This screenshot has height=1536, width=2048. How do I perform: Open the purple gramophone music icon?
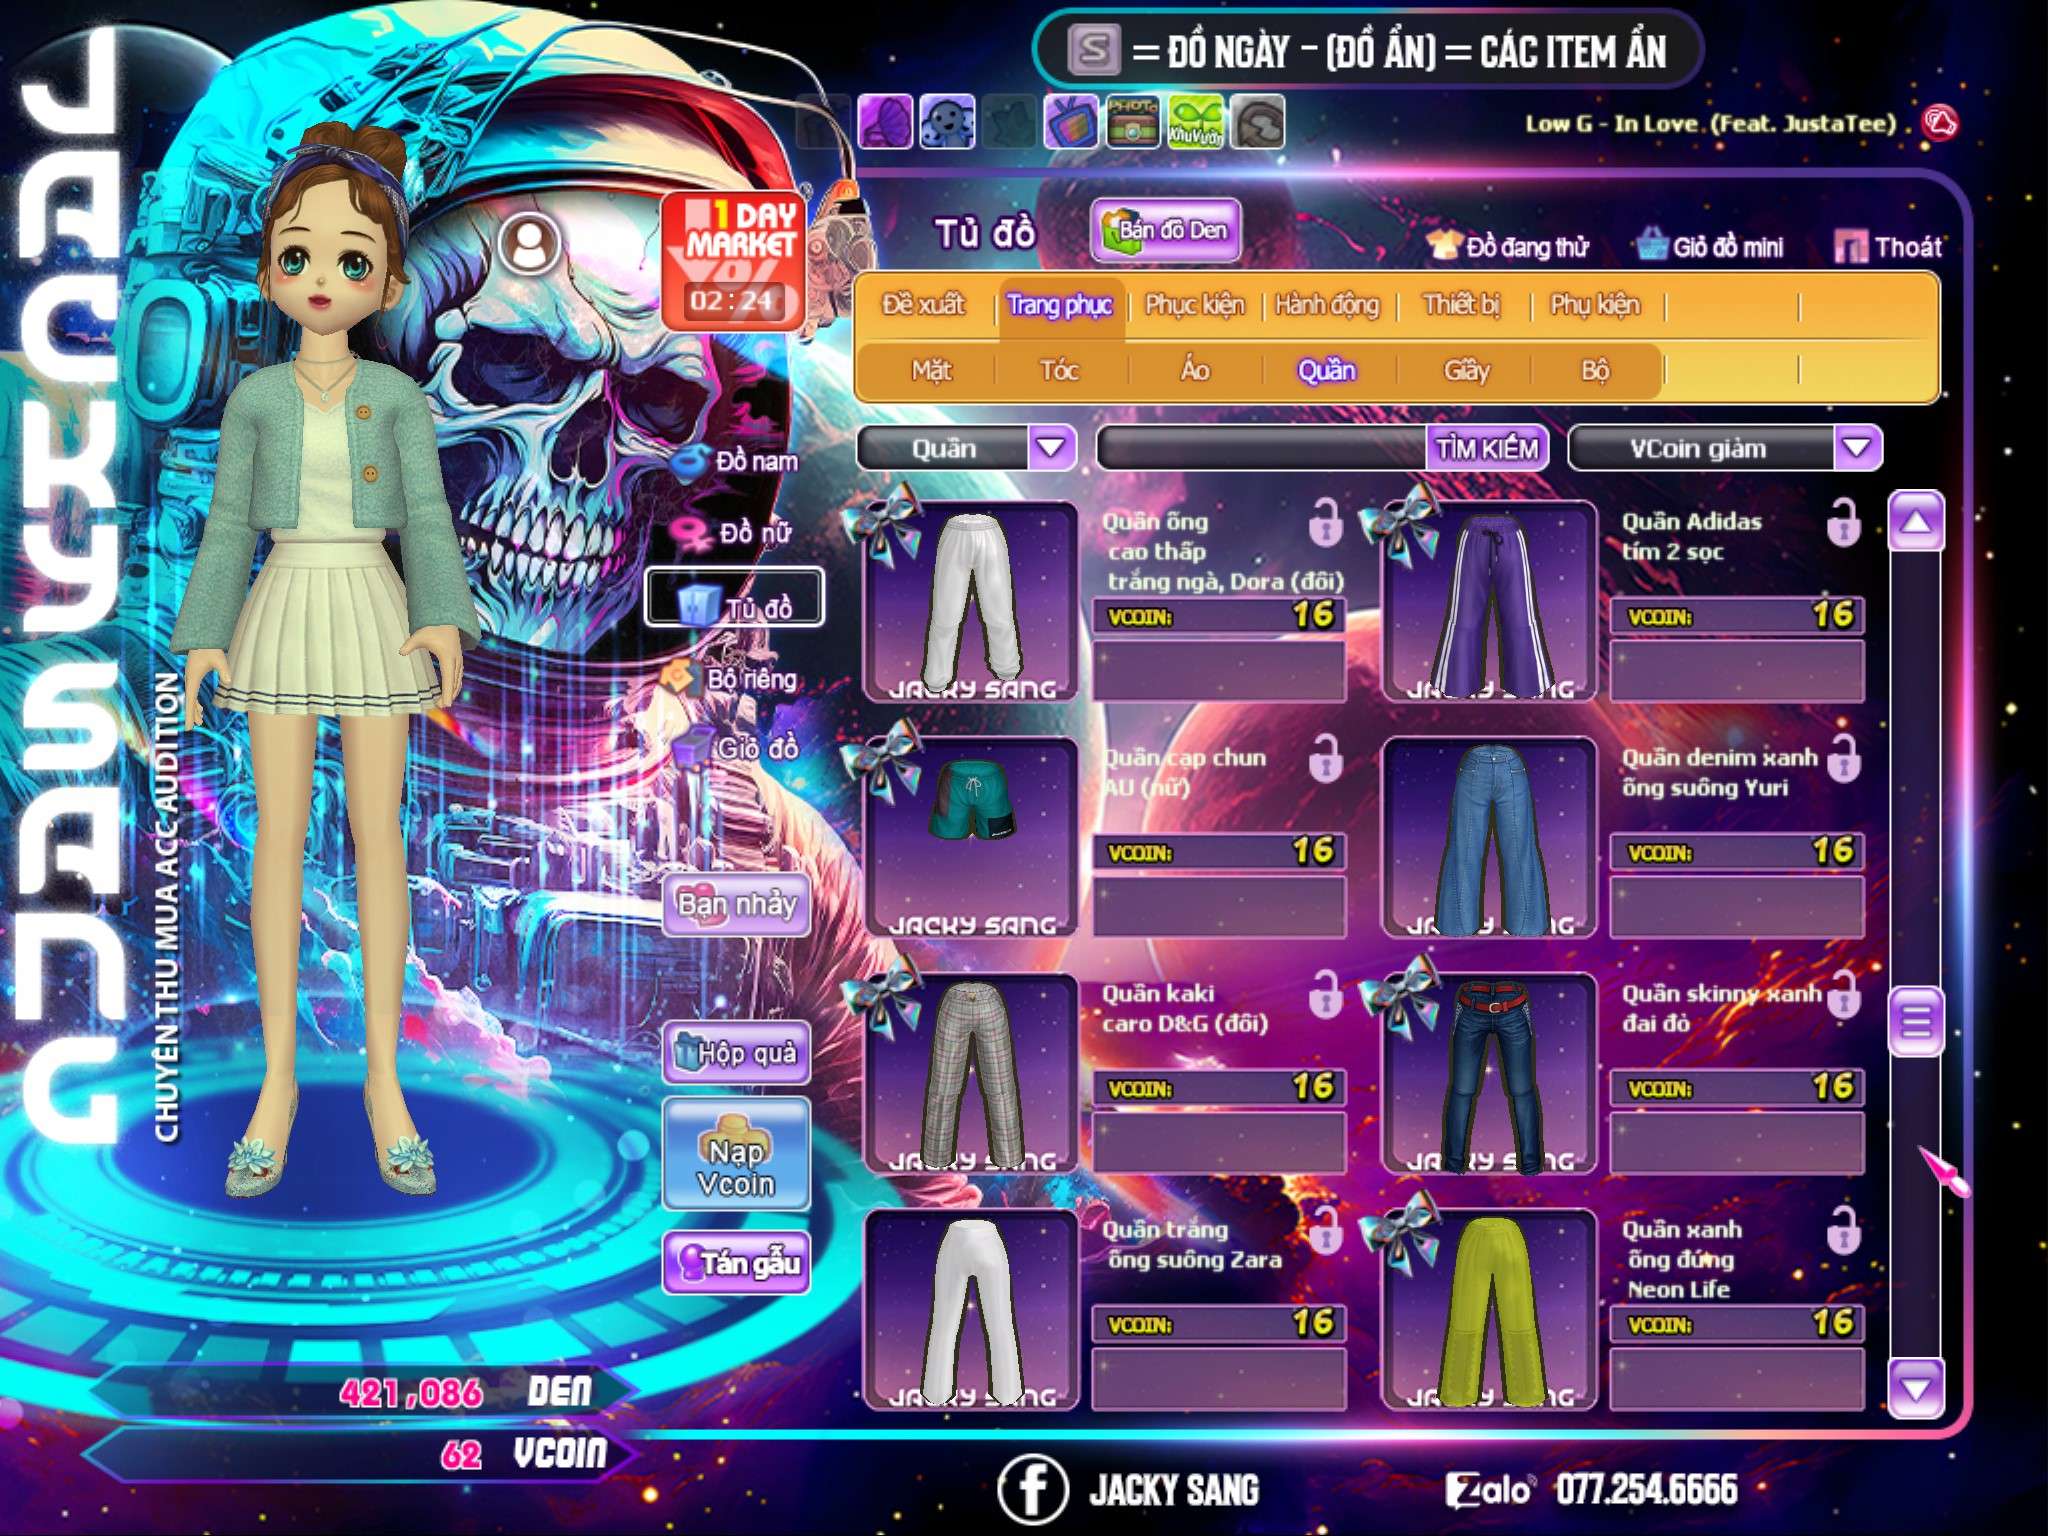(885, 122)
